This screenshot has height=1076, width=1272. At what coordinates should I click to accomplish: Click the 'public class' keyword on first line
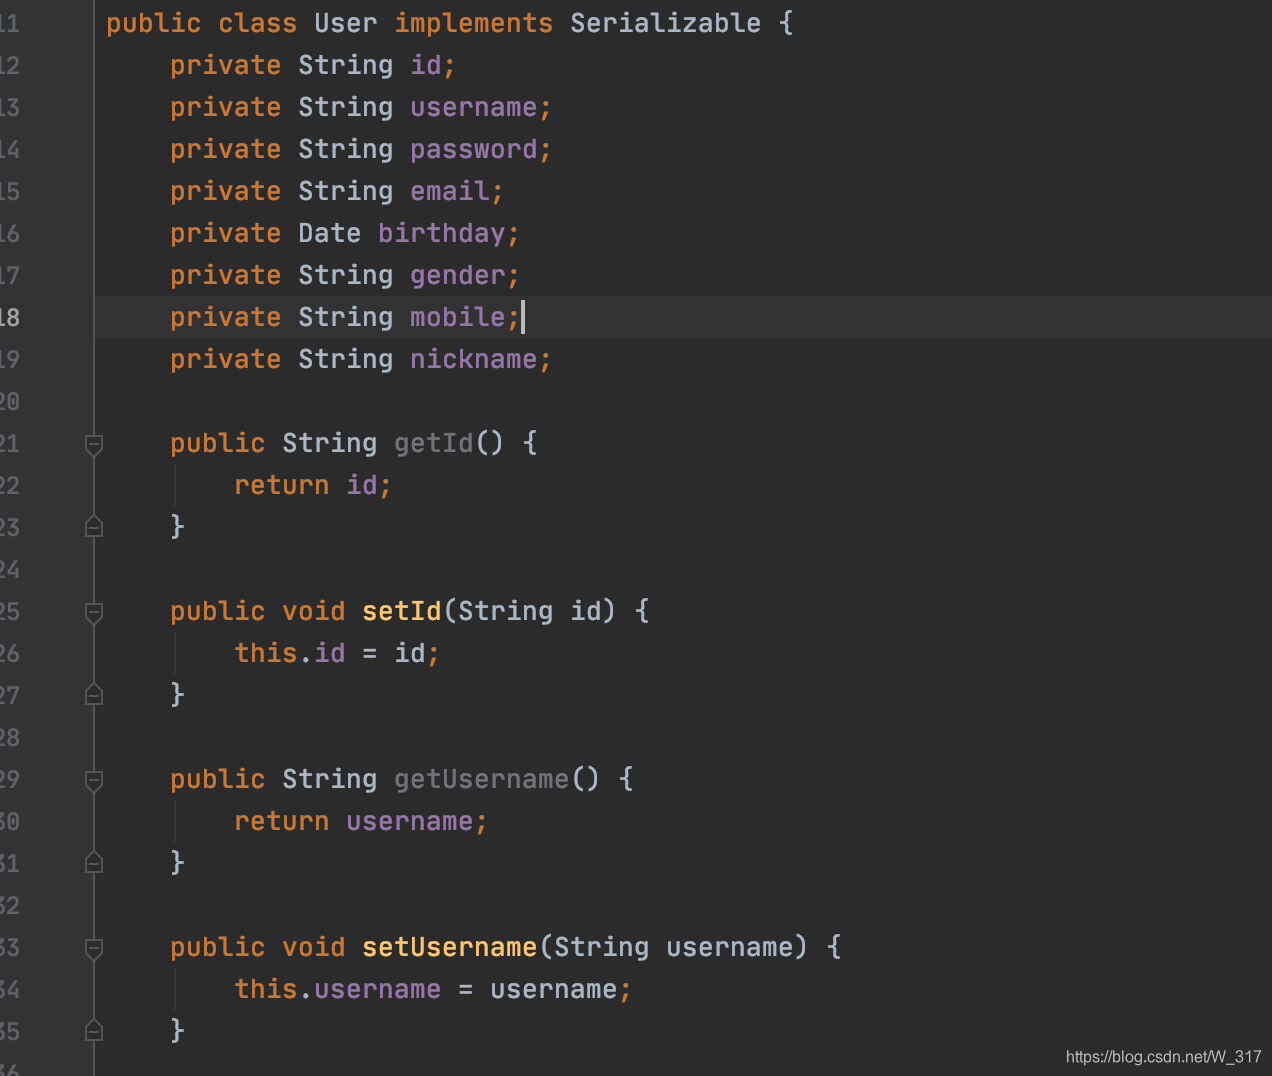201,23
